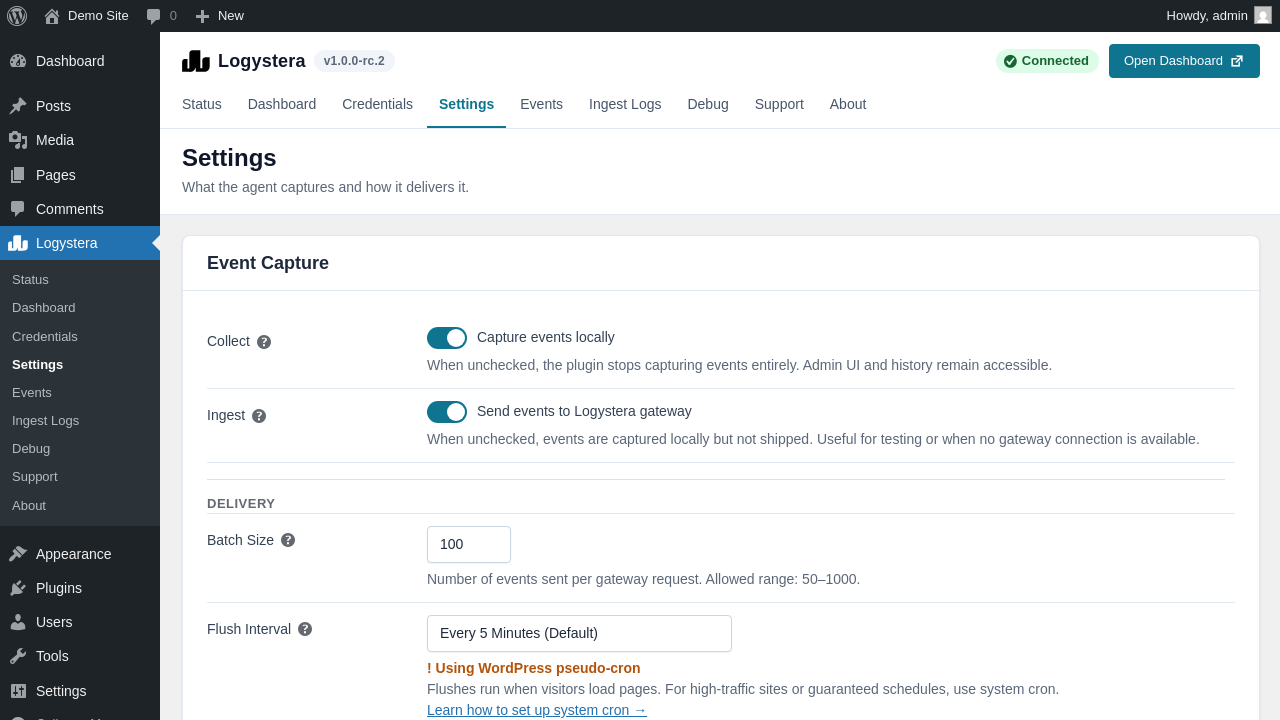The image size is (1280, 720).
Task: Open comments bubble in admin bar
Action: 153,16
